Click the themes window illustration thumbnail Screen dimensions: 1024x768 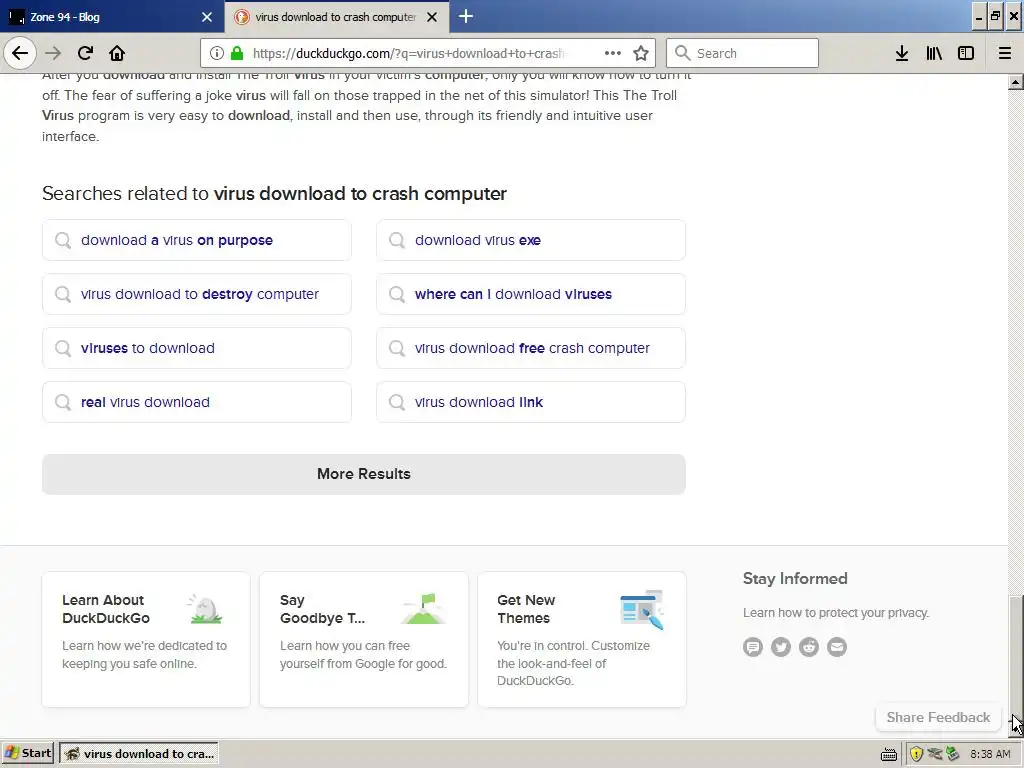(641, 609)
